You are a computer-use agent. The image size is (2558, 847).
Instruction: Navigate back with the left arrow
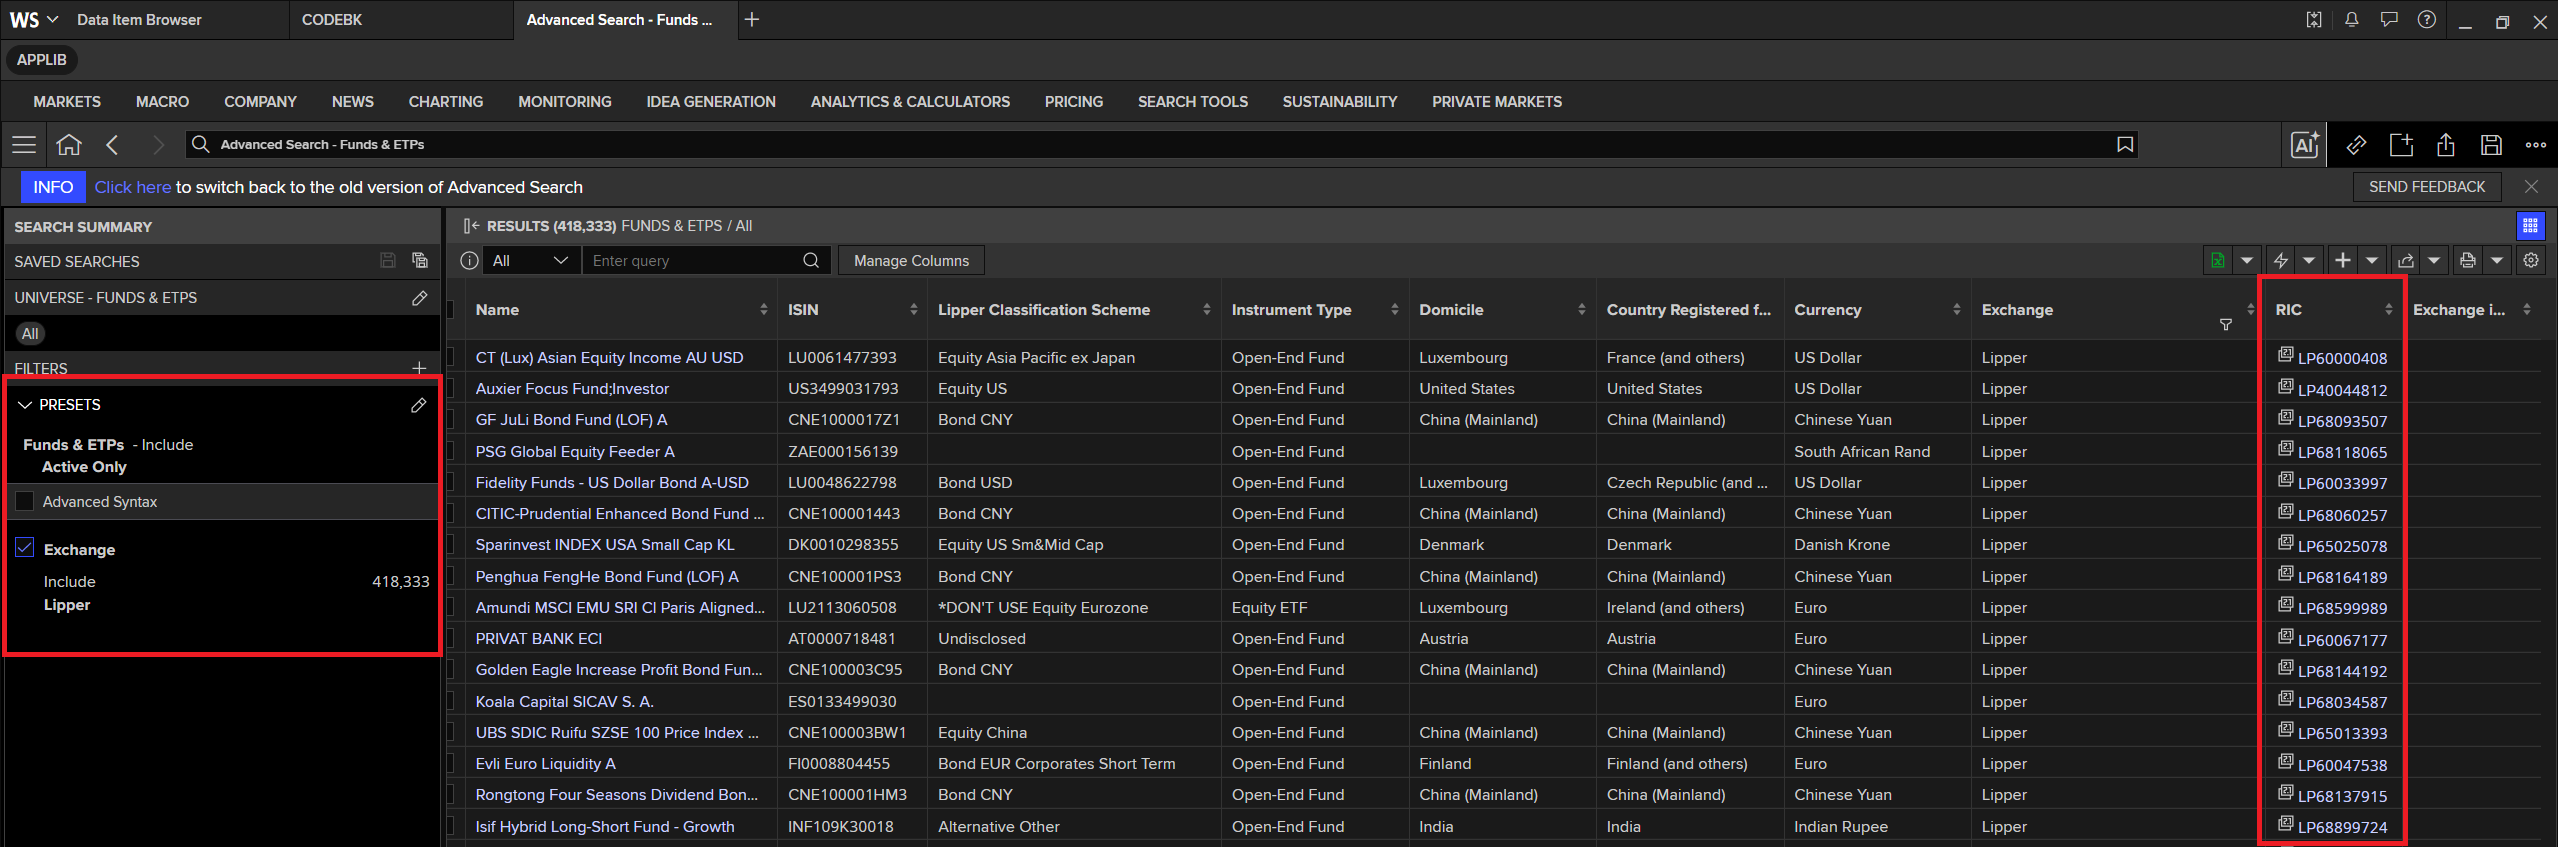pos(113,145)
